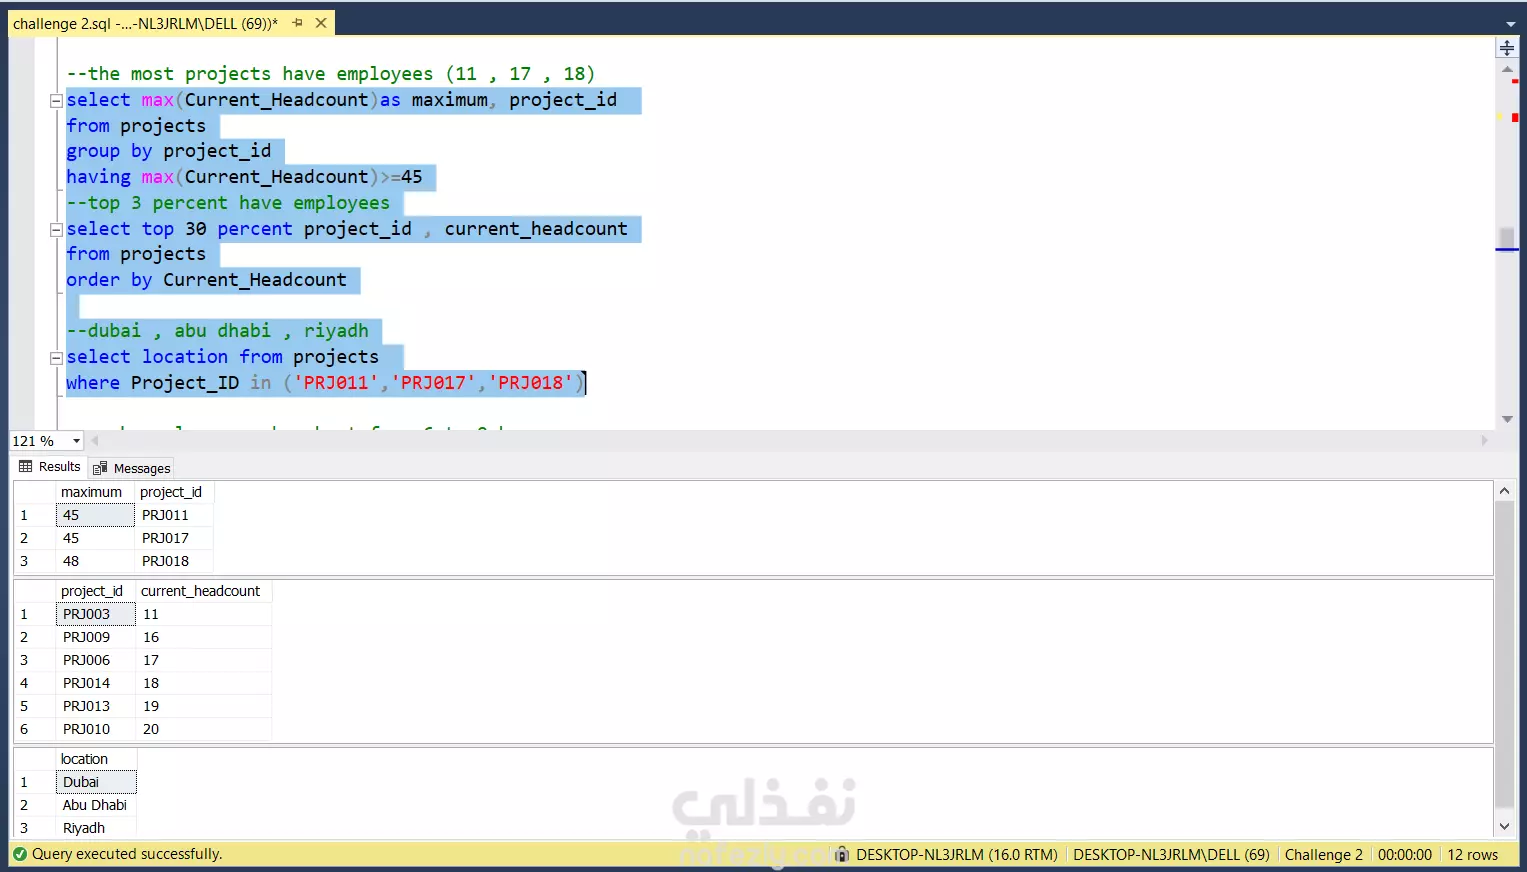Switch to the challenge 2.sql tab
This screenshot has width=1527, height=872.
[x=145, y=23]
